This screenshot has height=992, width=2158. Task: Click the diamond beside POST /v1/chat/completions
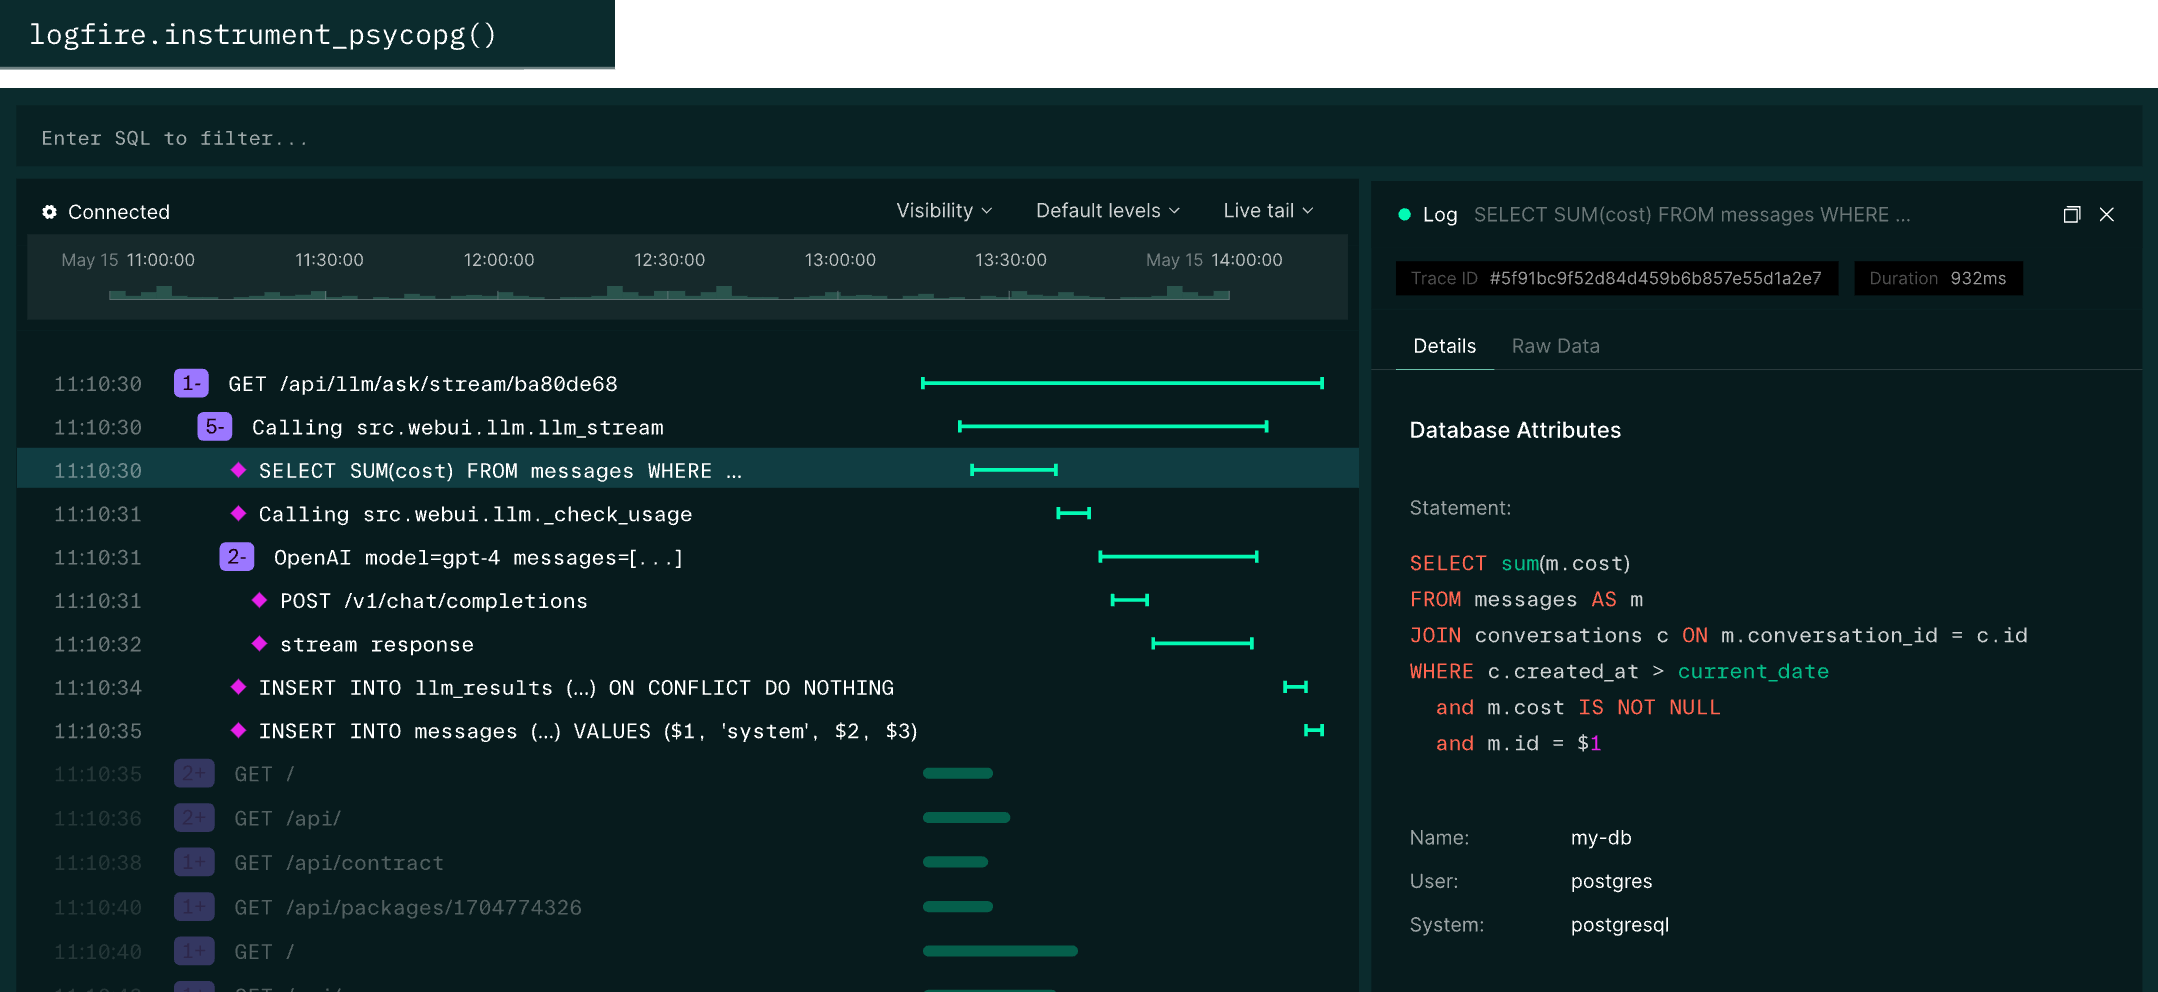261,600
